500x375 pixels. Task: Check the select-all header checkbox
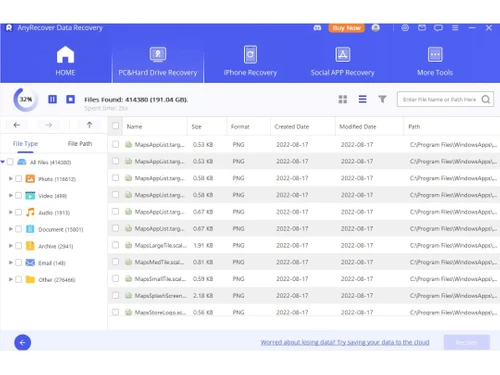point(115,126)
